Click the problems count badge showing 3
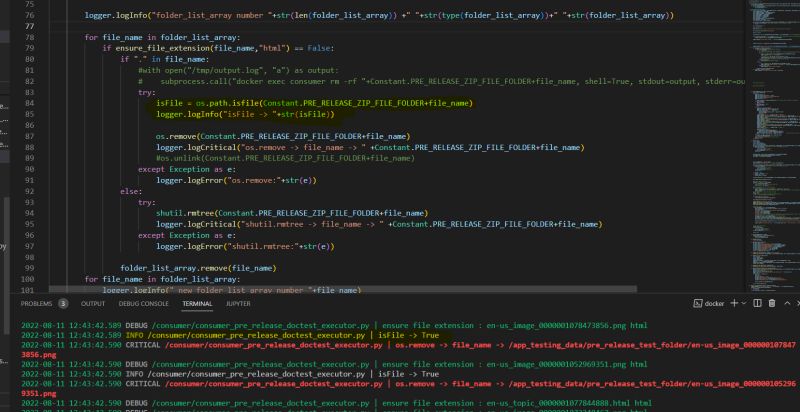Image resolution: width=800 pixels, height=412 pixels. 63,303
